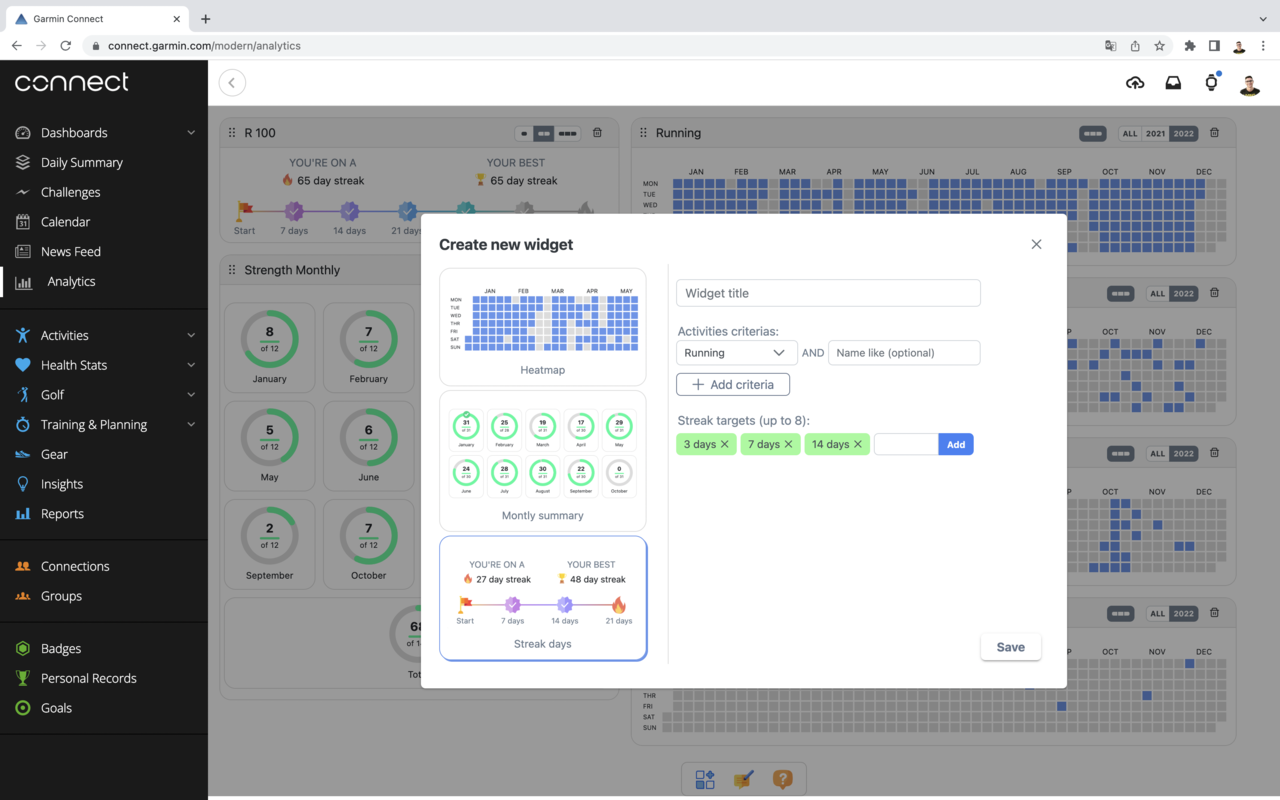Select the Streak days widget type
The width and height of the screenshot is (1280, 800).
[x=543, y=599]
